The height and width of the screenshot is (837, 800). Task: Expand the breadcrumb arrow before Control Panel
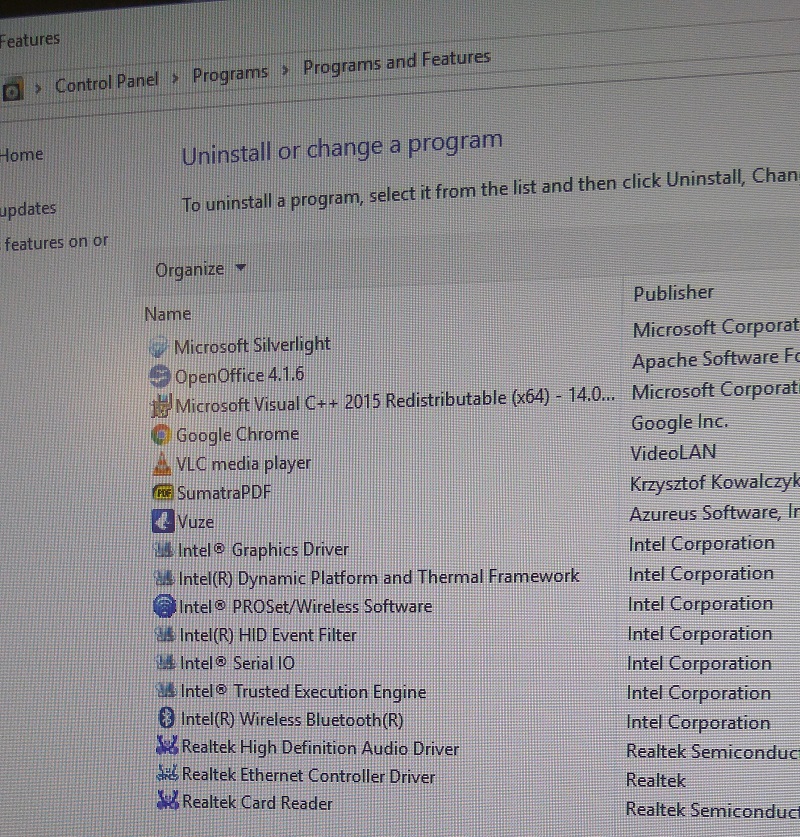click(38, 88)
